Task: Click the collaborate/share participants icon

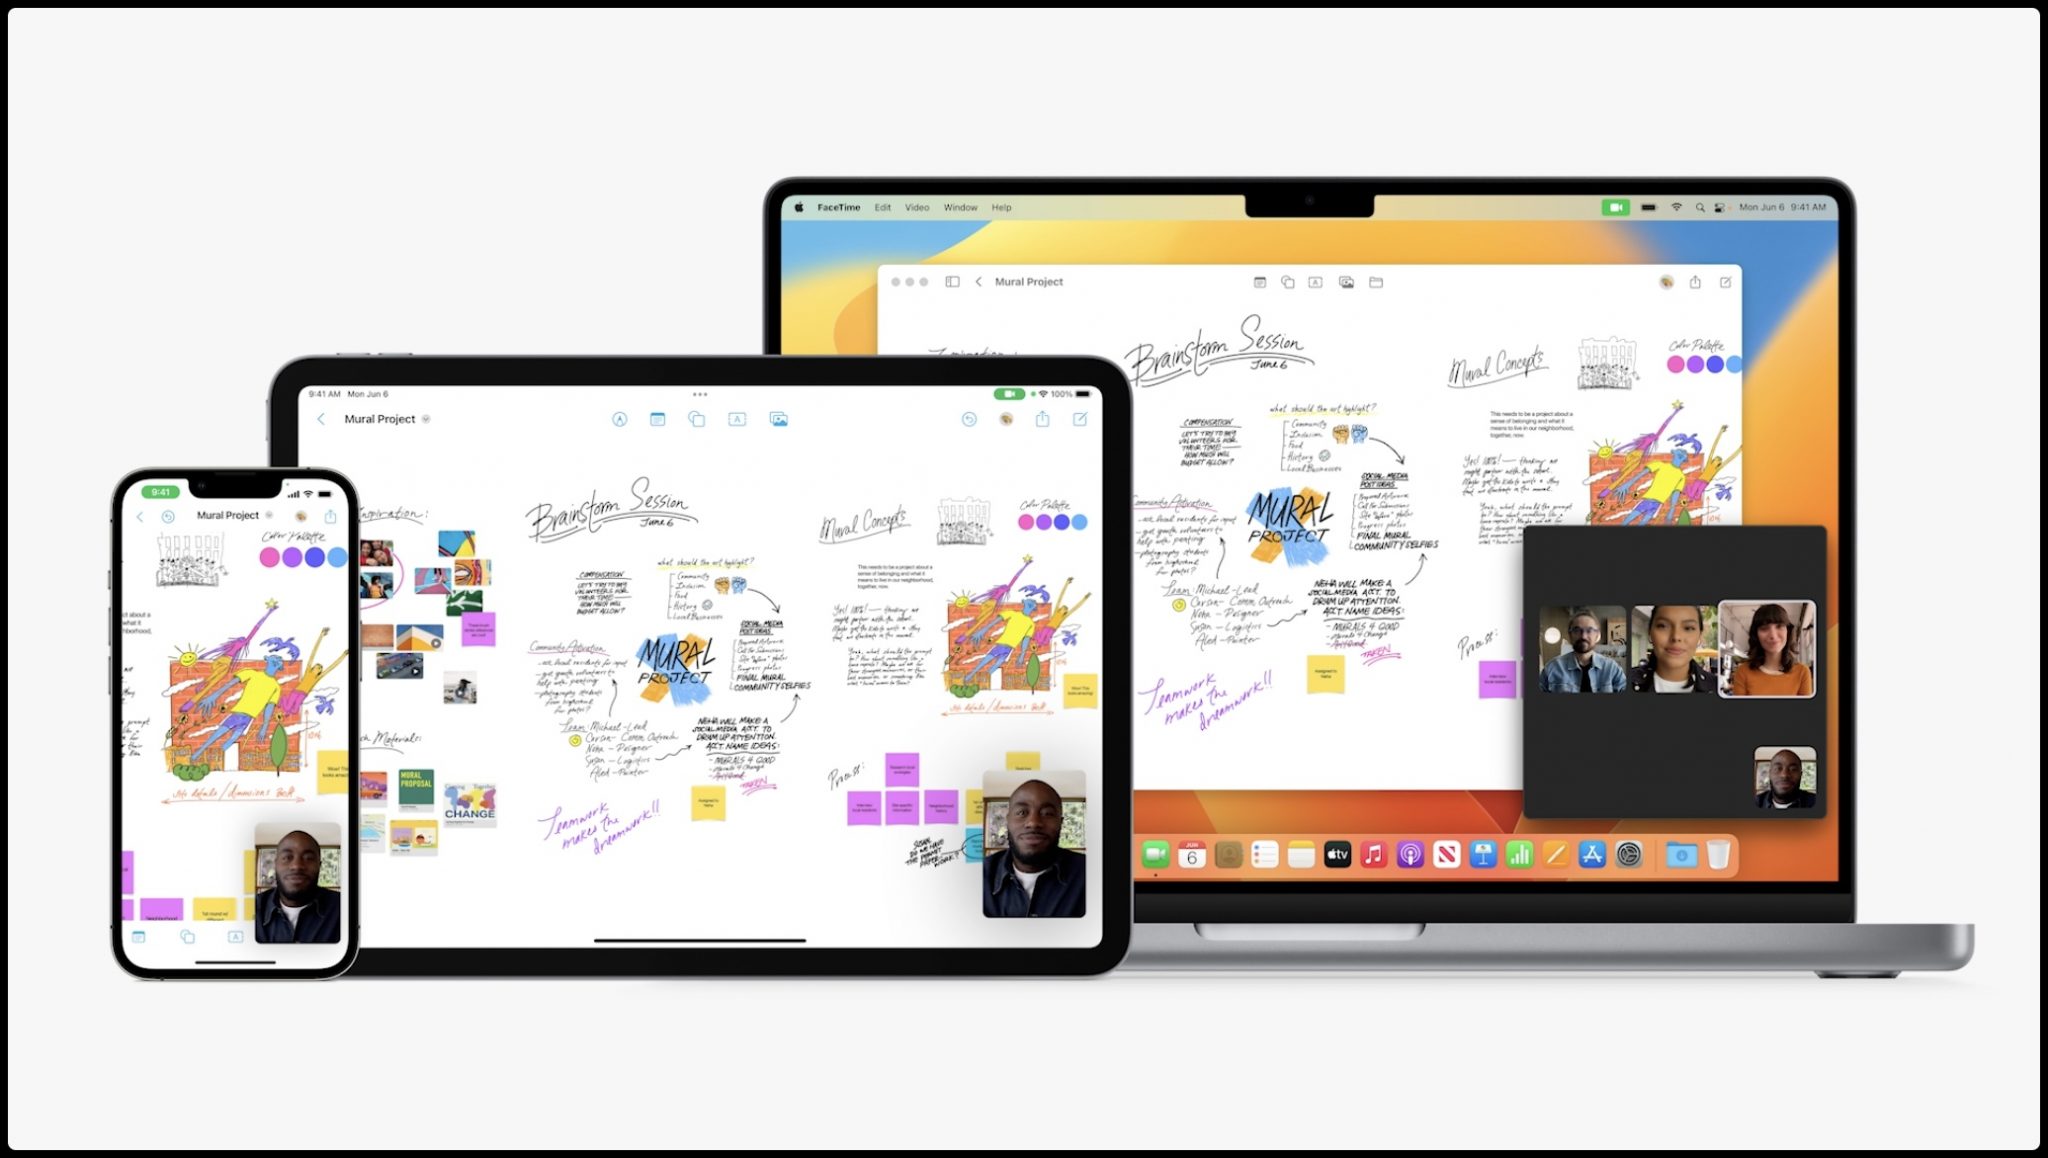Action: pyautogui.click(x=1664, y=283)
